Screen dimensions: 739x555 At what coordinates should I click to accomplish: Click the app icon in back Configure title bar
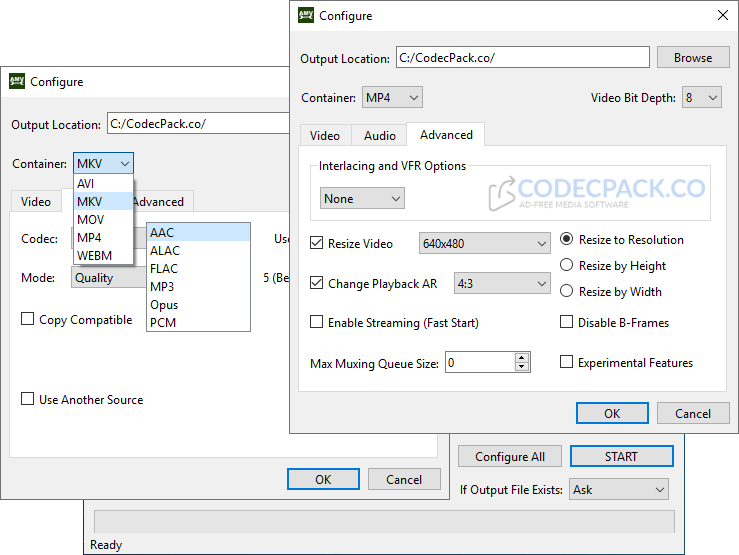coord(17,81)
